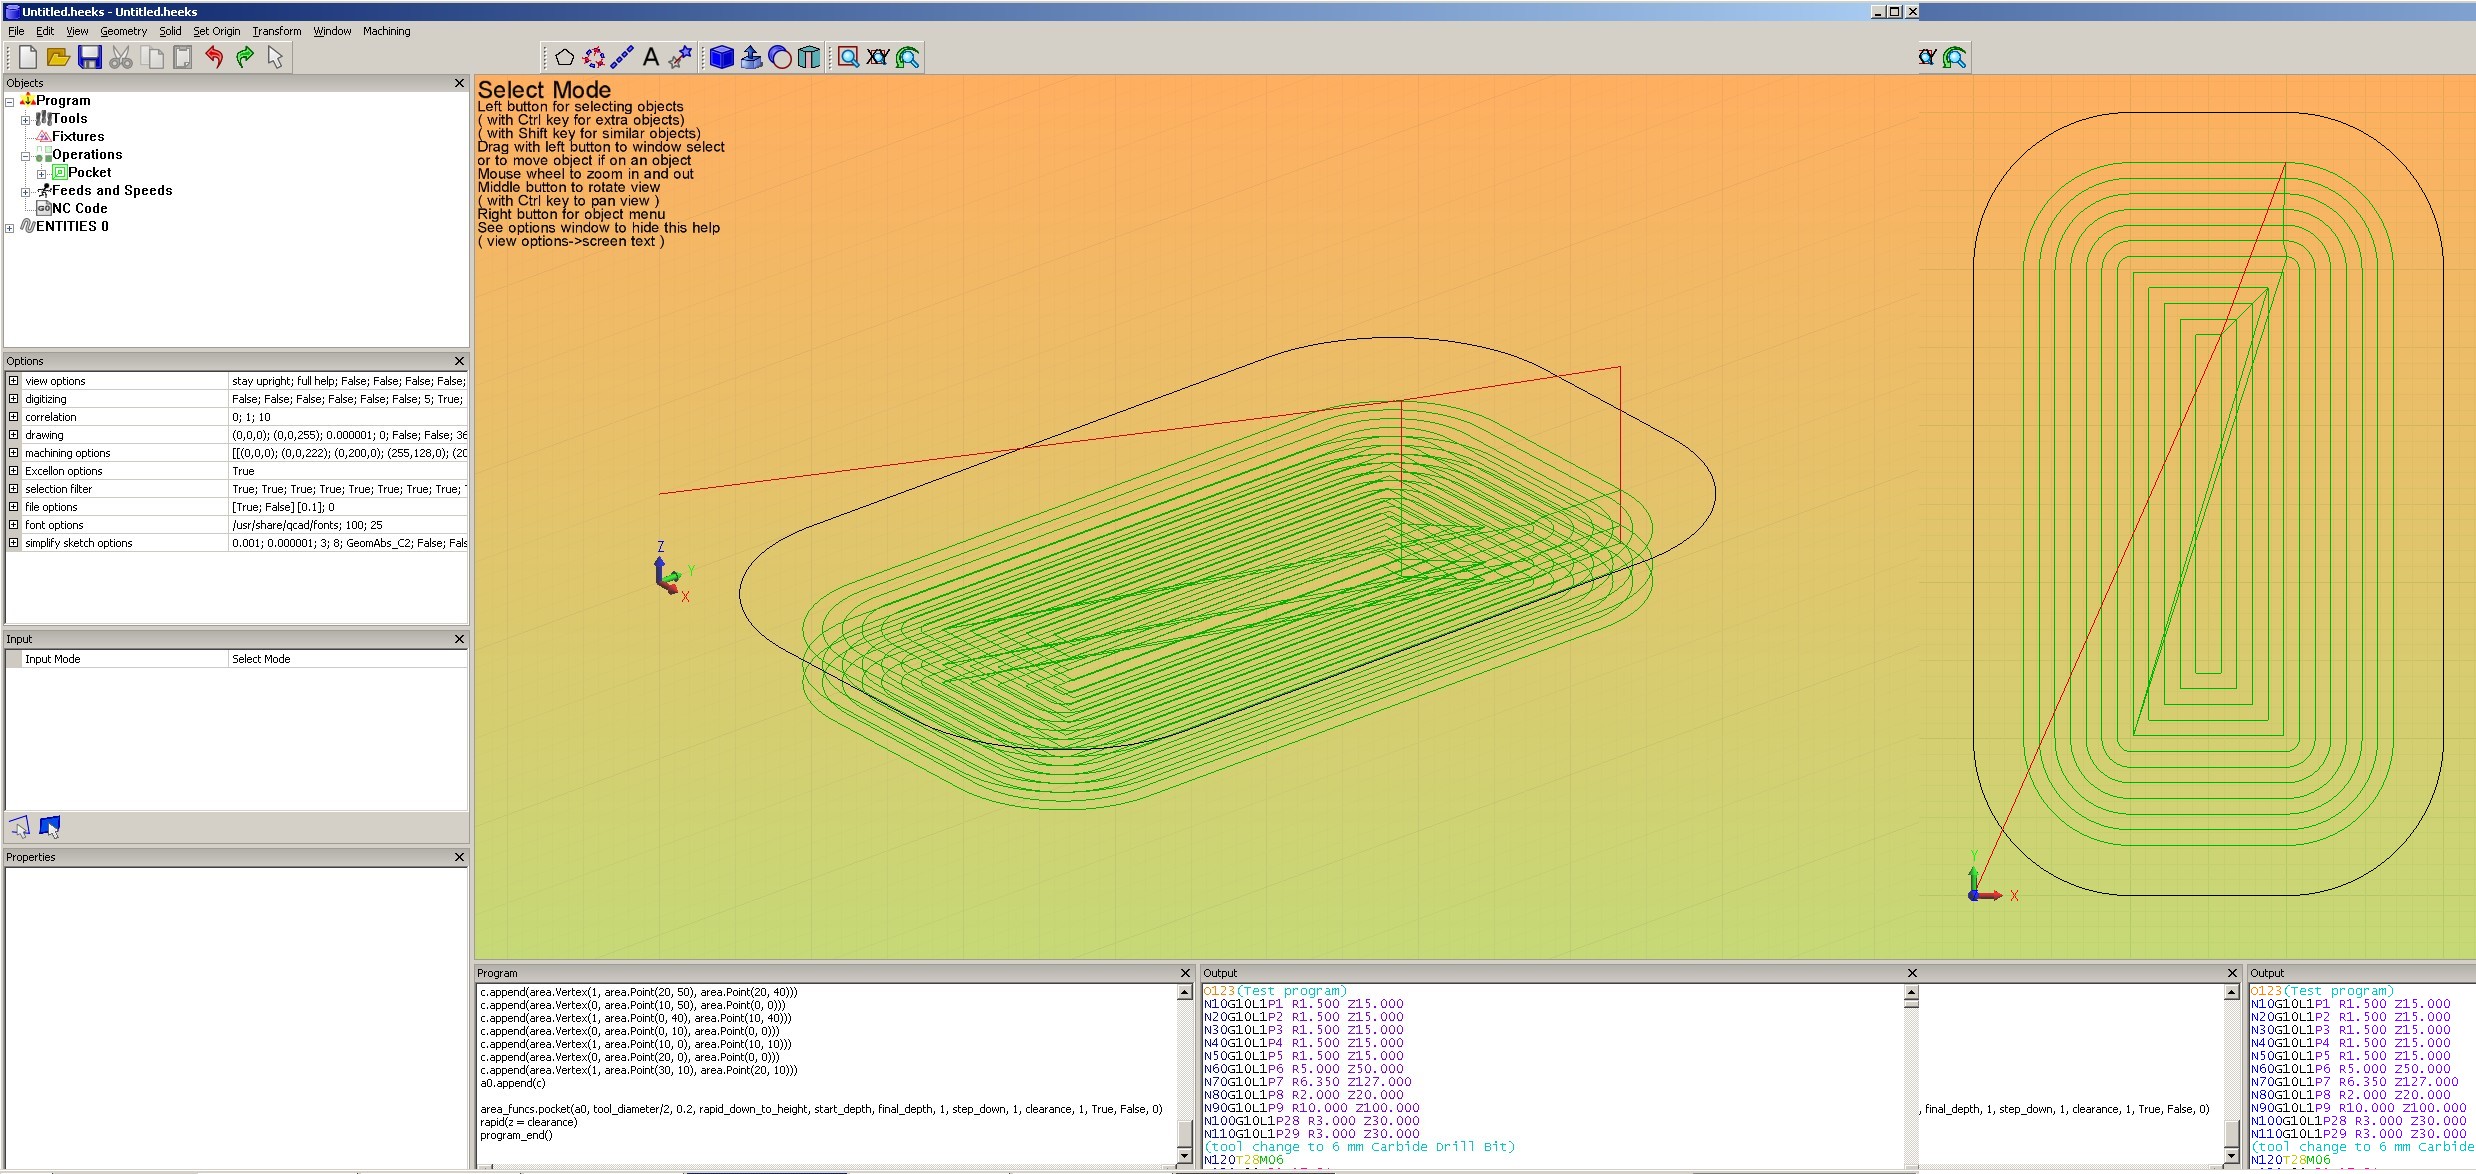Expand the view options row

click(x=13, y=381)
